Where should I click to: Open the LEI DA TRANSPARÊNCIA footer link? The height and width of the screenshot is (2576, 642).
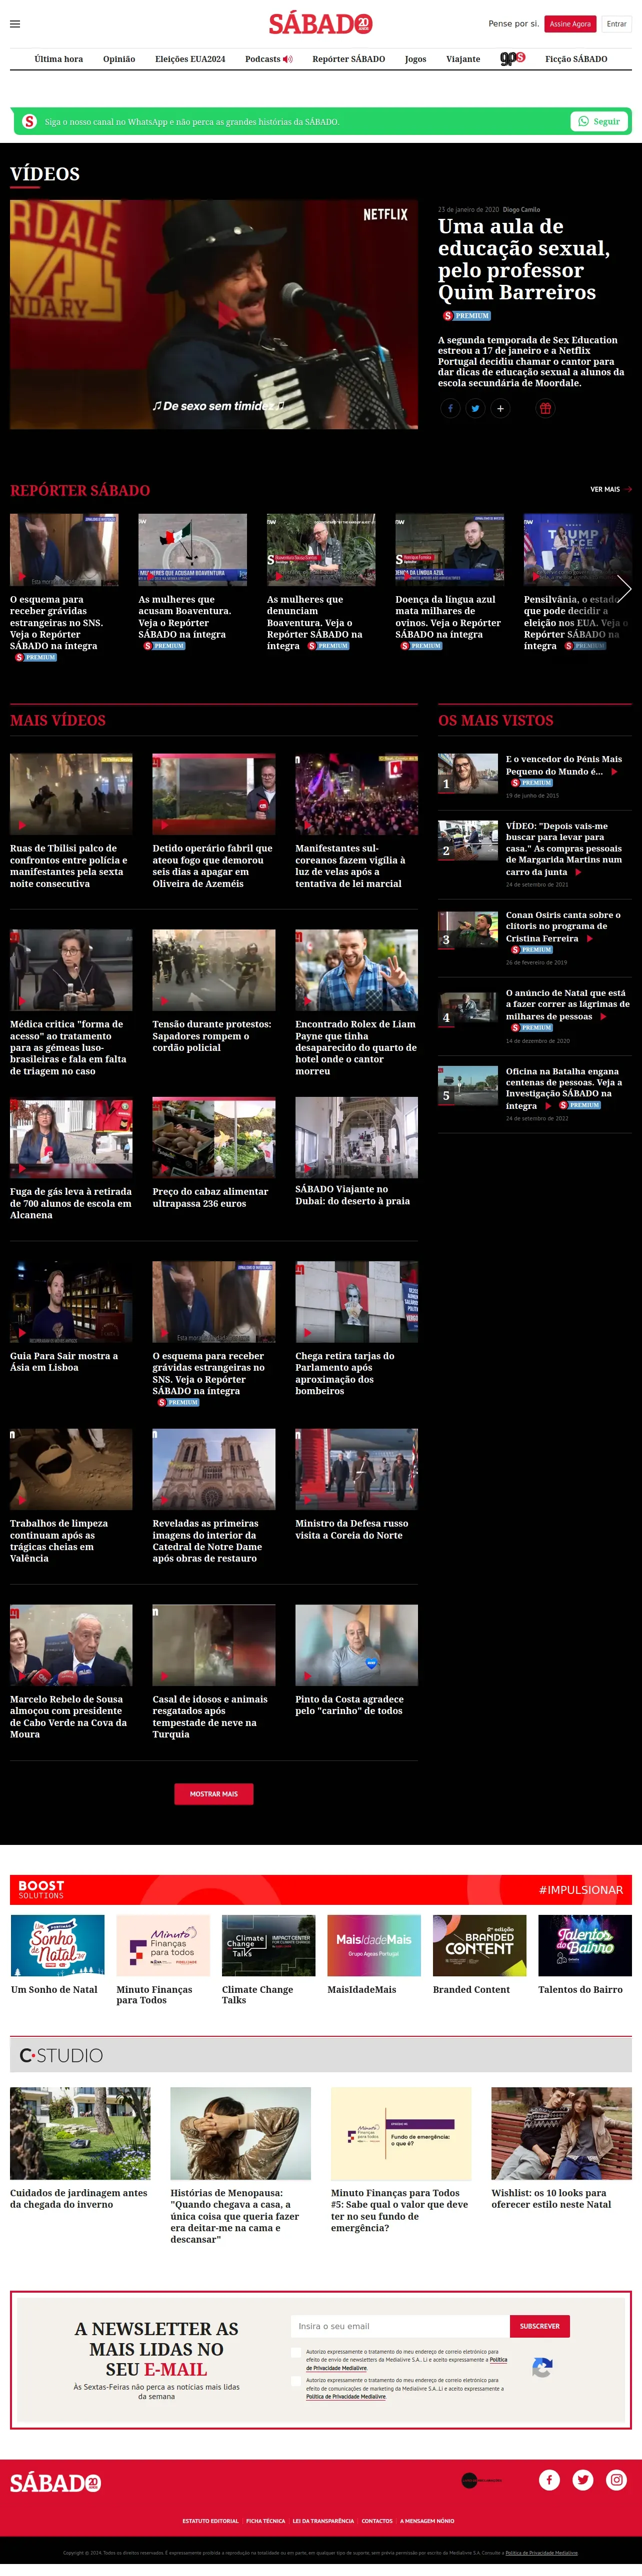tap(323, 2521)
